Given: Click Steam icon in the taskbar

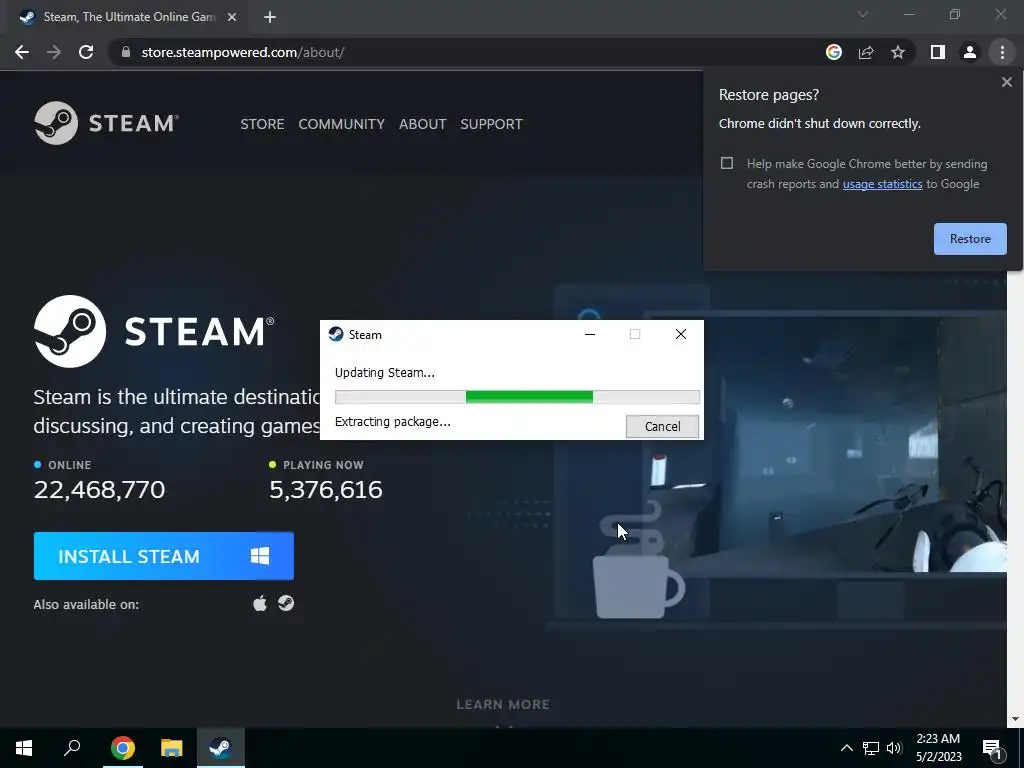Looking at the screenshot, I should click(x=221, y=748).
